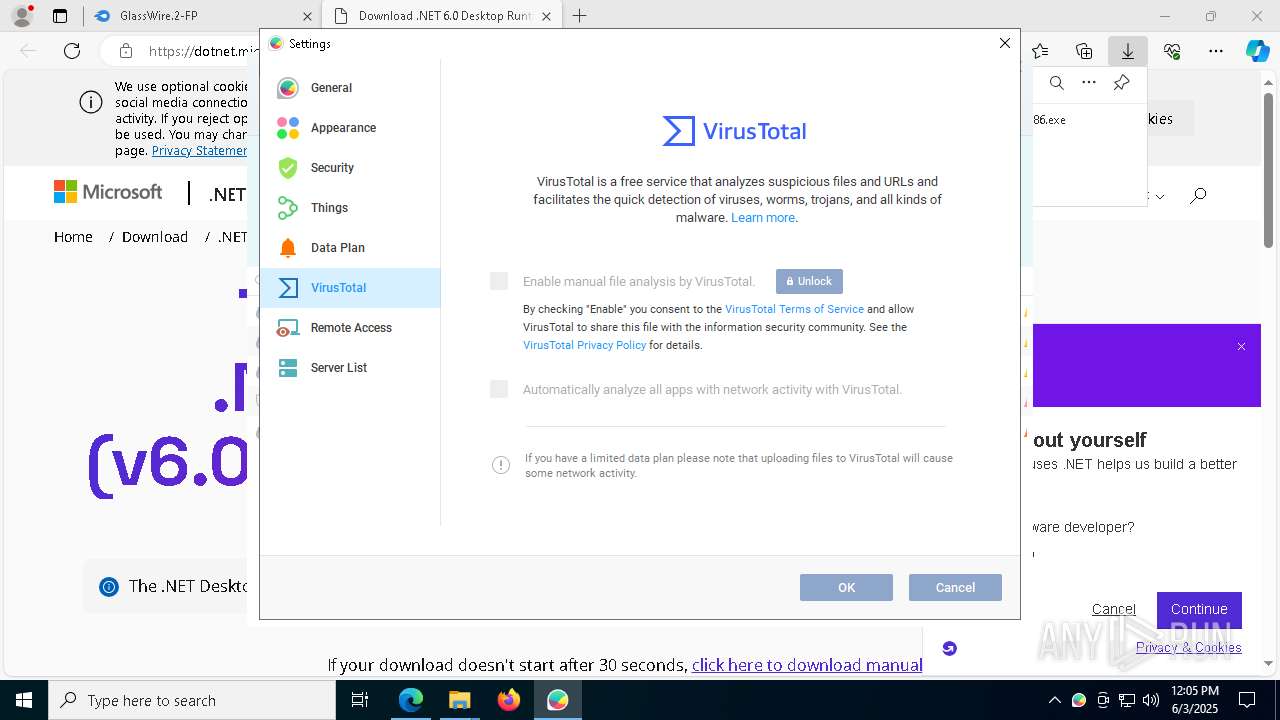Click the VirusTotal logo heading
The image size is (1280, 720).
pos(735,131)
